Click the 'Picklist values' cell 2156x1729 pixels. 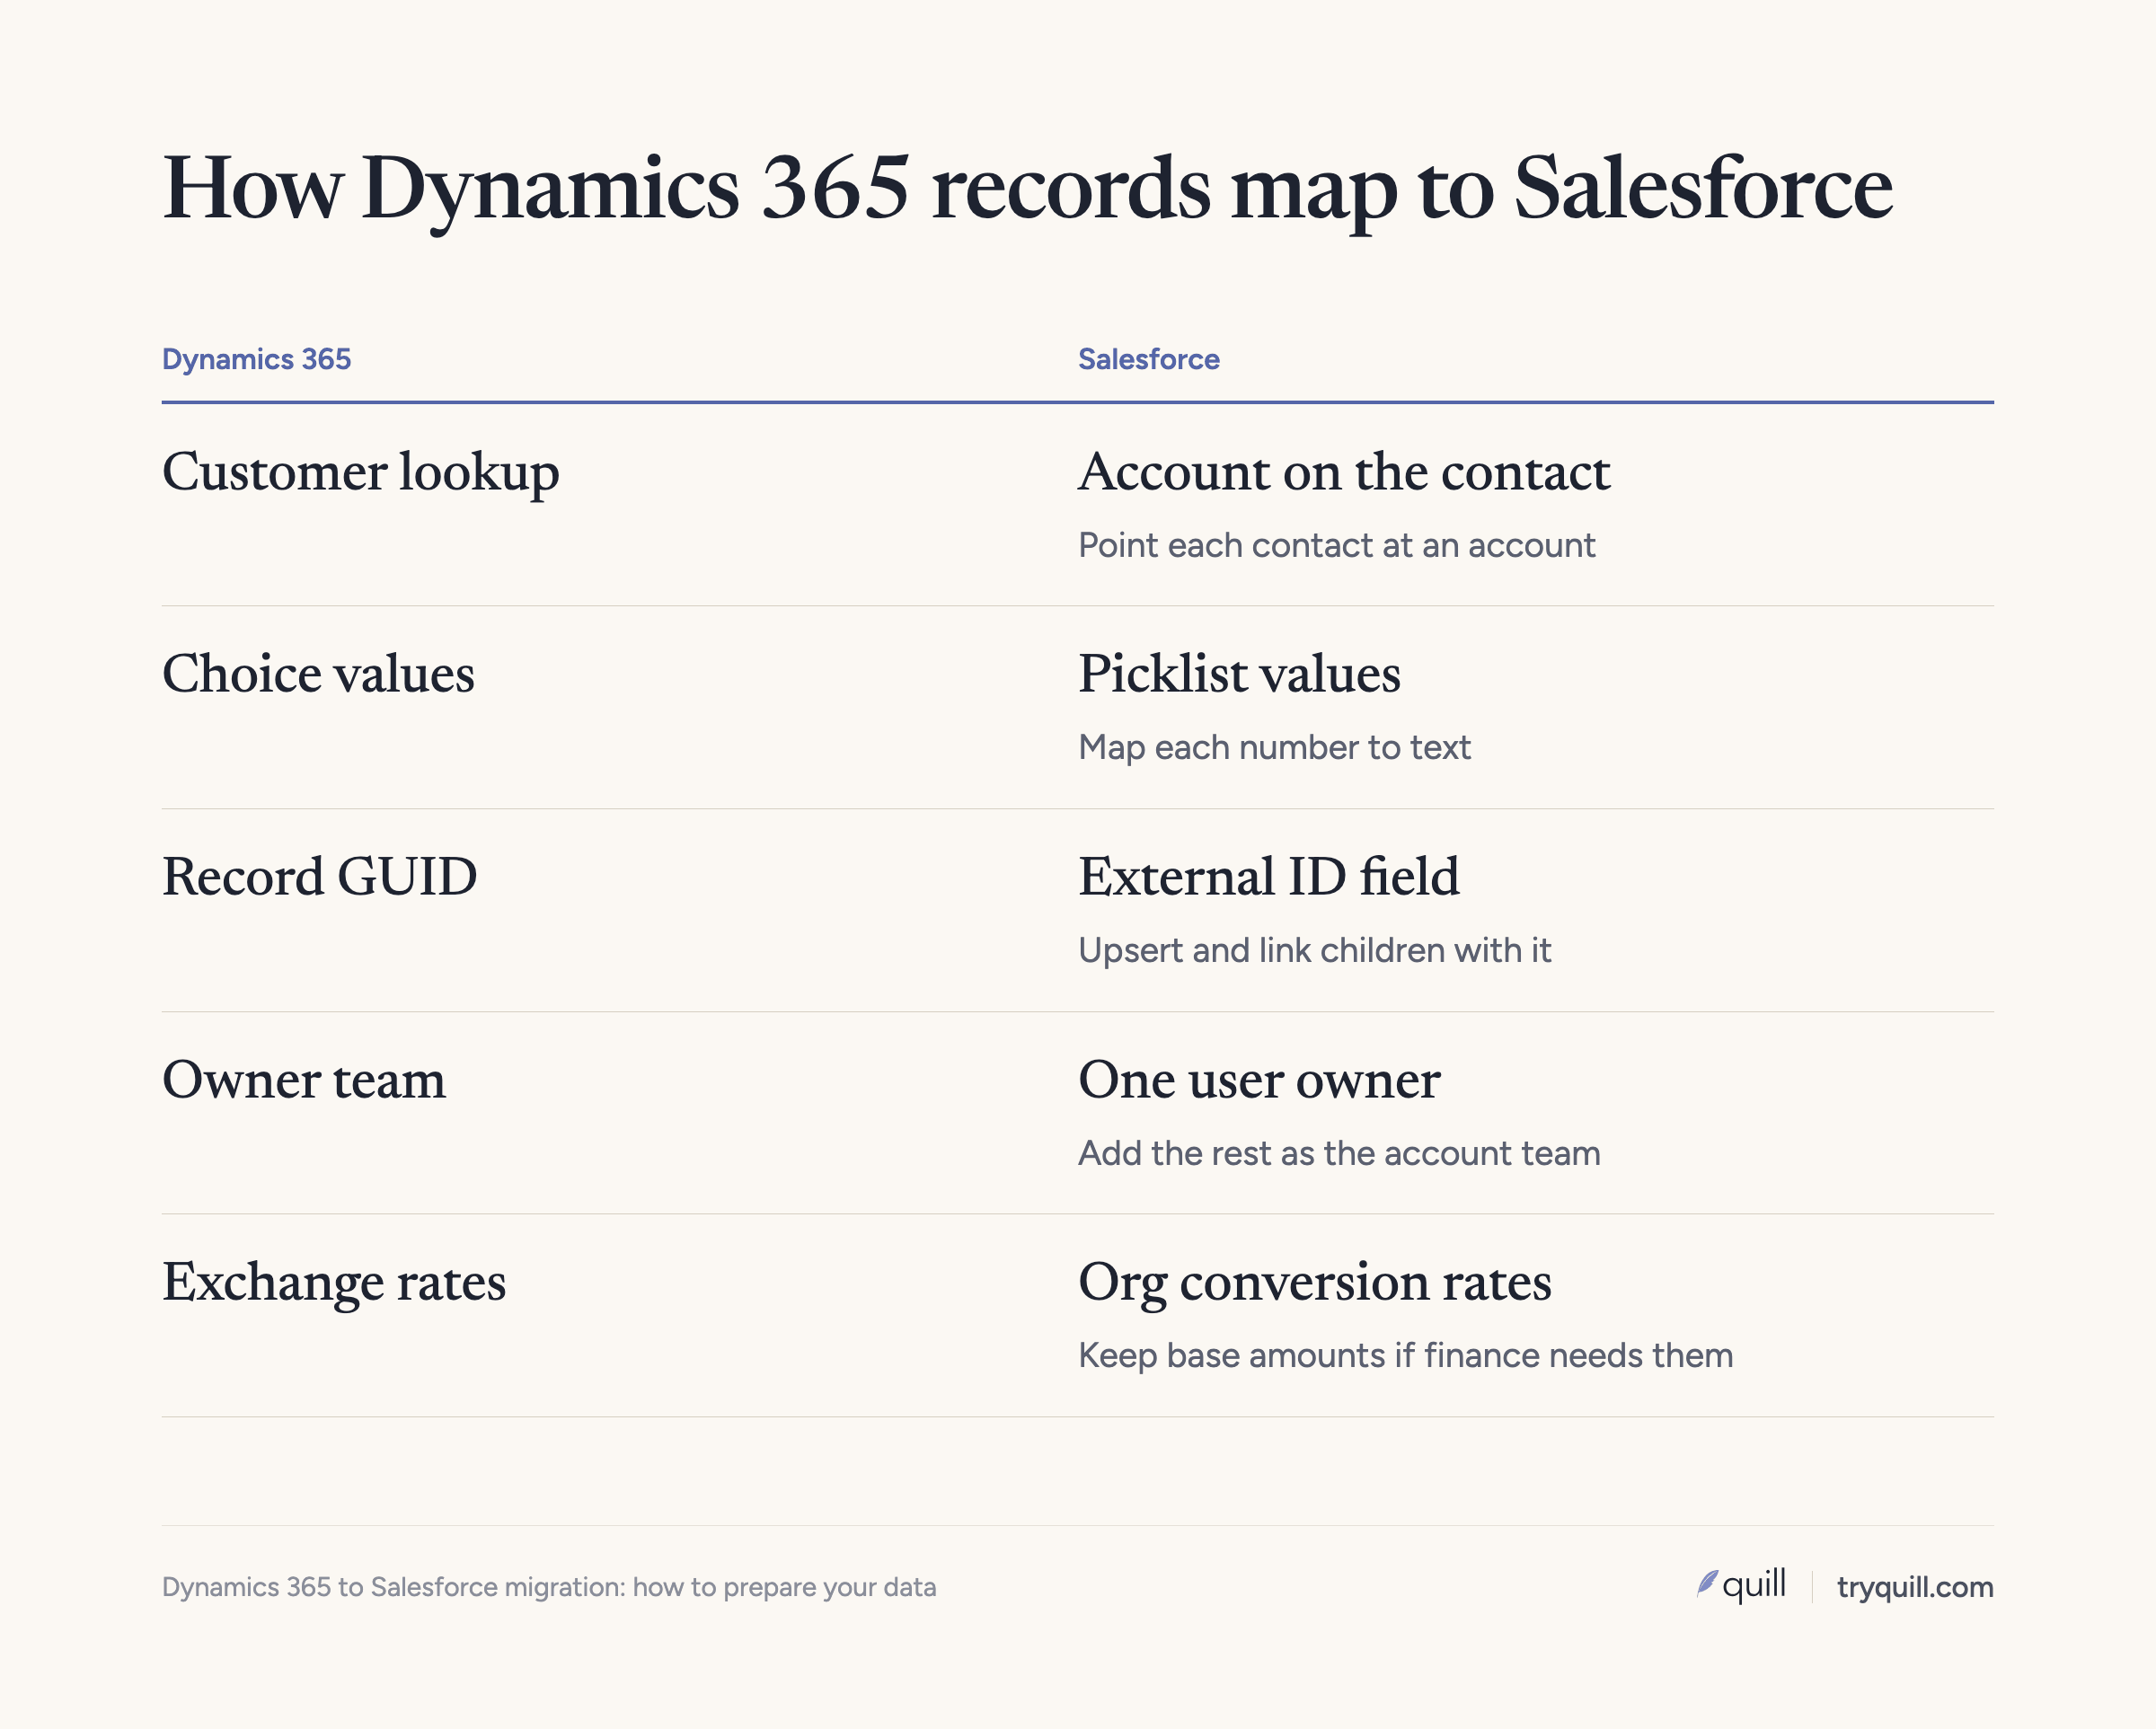click(1239, 674)
